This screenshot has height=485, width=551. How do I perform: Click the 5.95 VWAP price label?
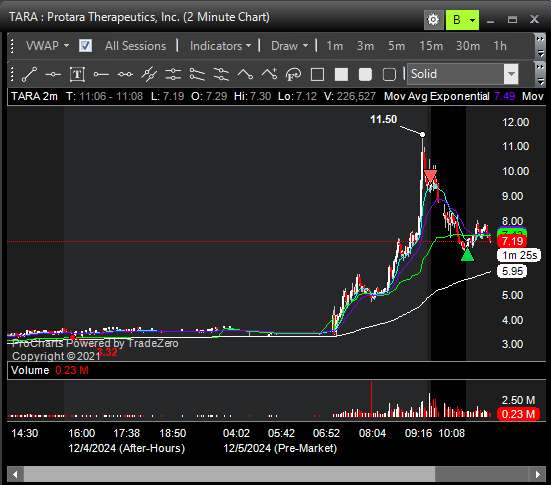[512, 271]
